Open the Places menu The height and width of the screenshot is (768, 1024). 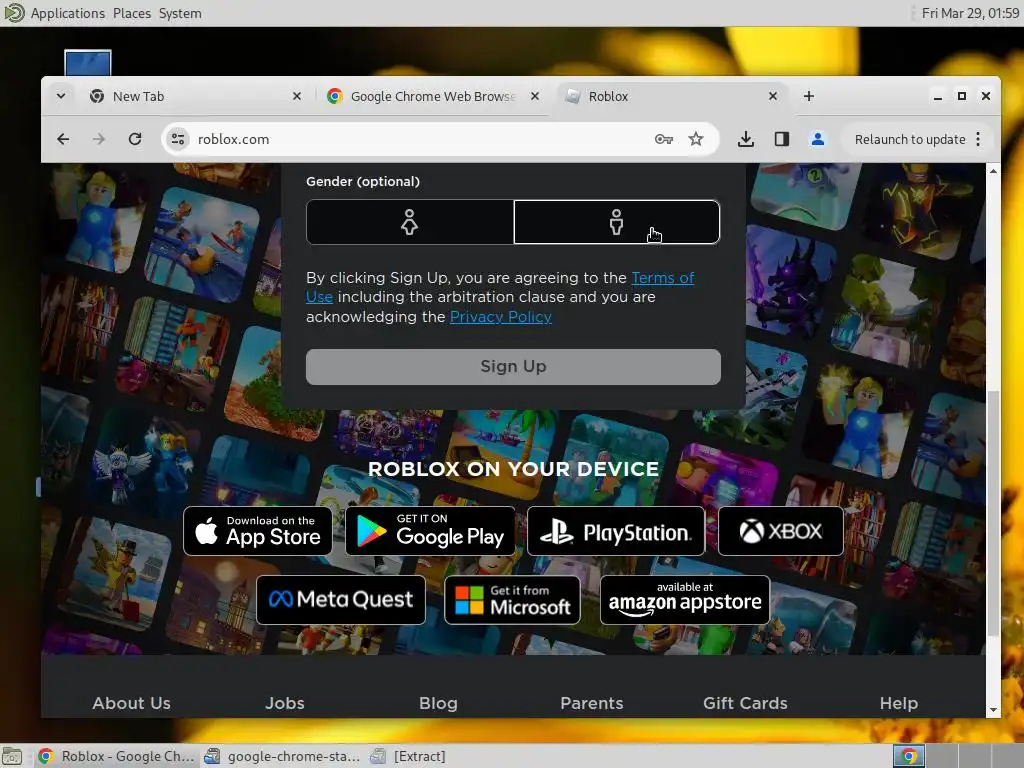132,13
